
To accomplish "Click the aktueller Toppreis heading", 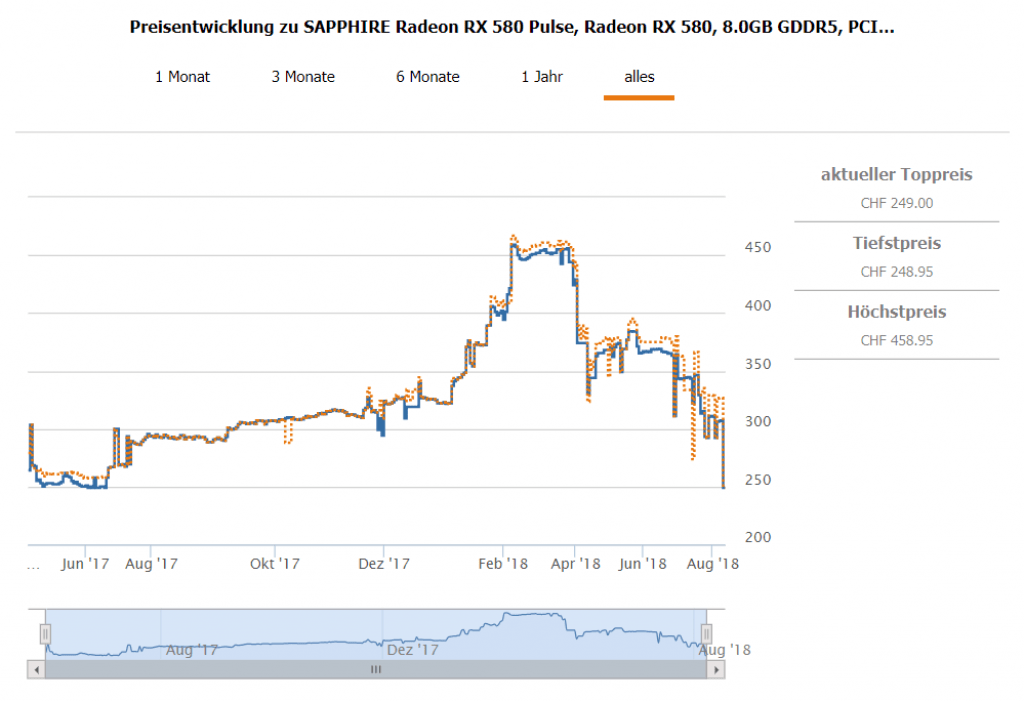I will 897,174.
